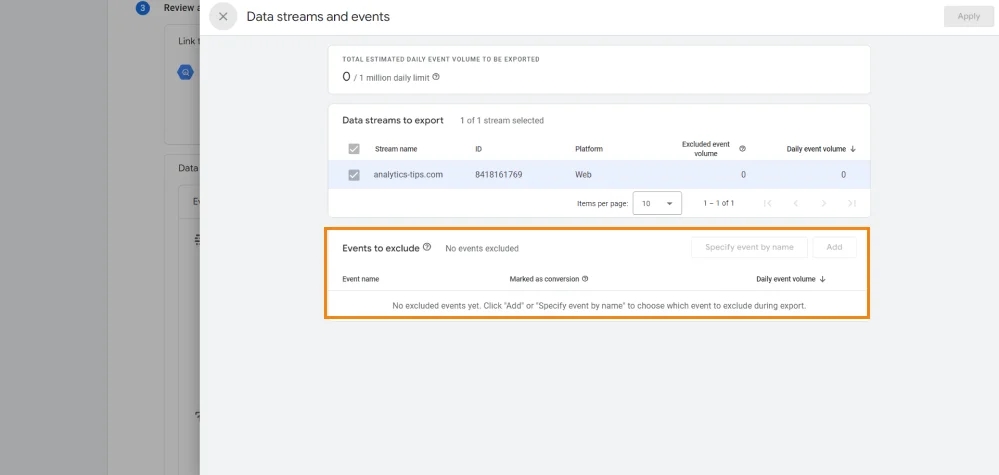Click the Platform column header

pyautogui.click(x=589, y=149)
